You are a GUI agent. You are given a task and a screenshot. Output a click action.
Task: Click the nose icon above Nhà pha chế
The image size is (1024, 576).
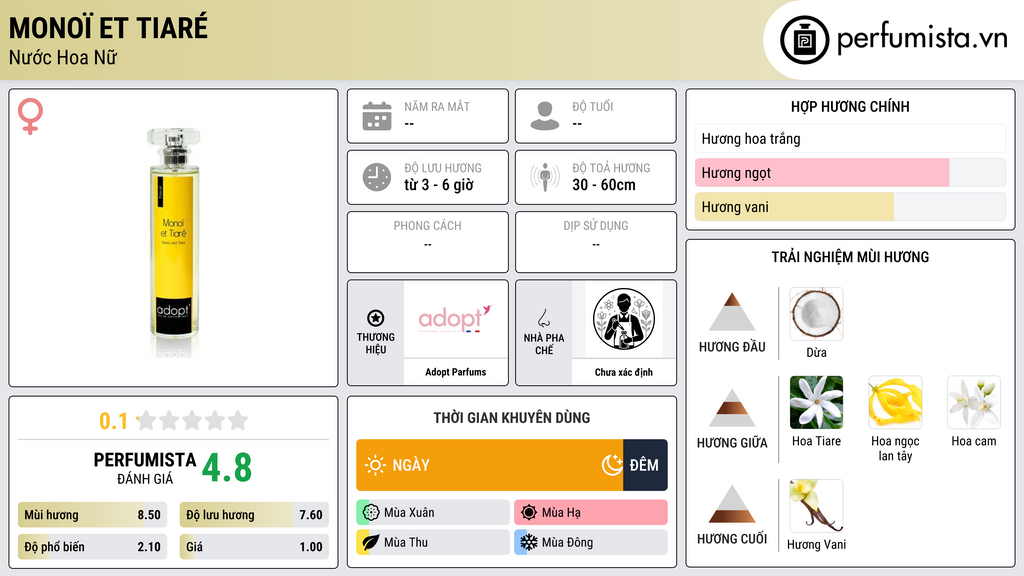click(x=543, y=318)
